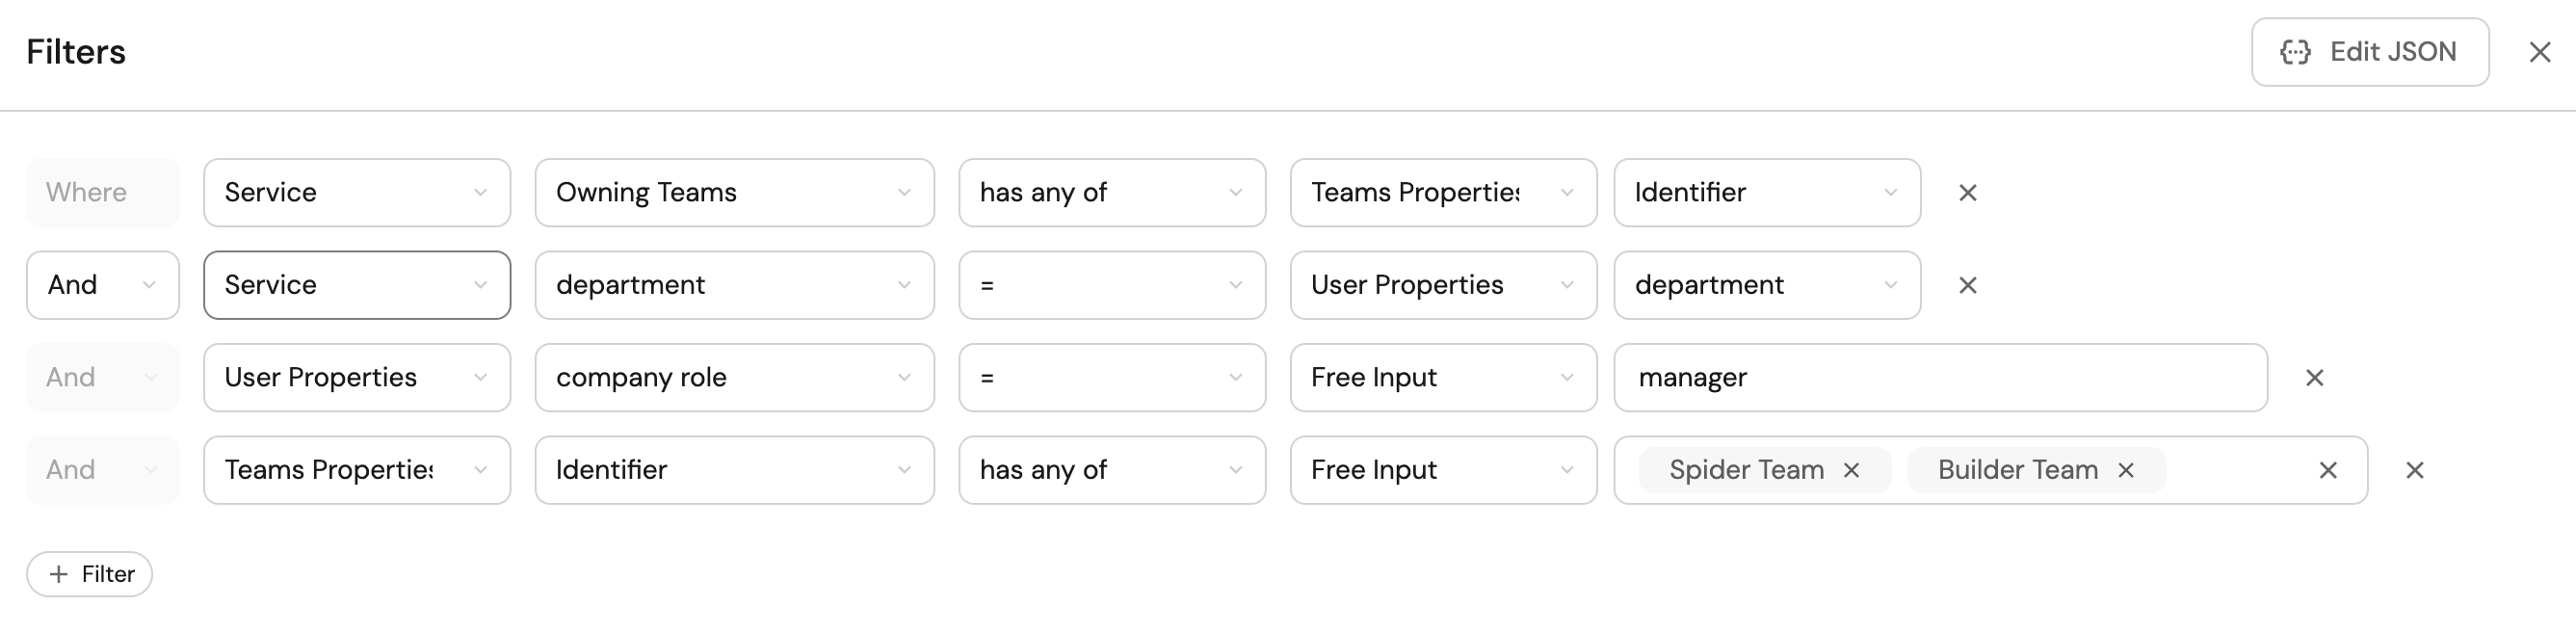Close the Filters panel
2576x632 pixels.
pyautogui.click(x=2540, y=52)
